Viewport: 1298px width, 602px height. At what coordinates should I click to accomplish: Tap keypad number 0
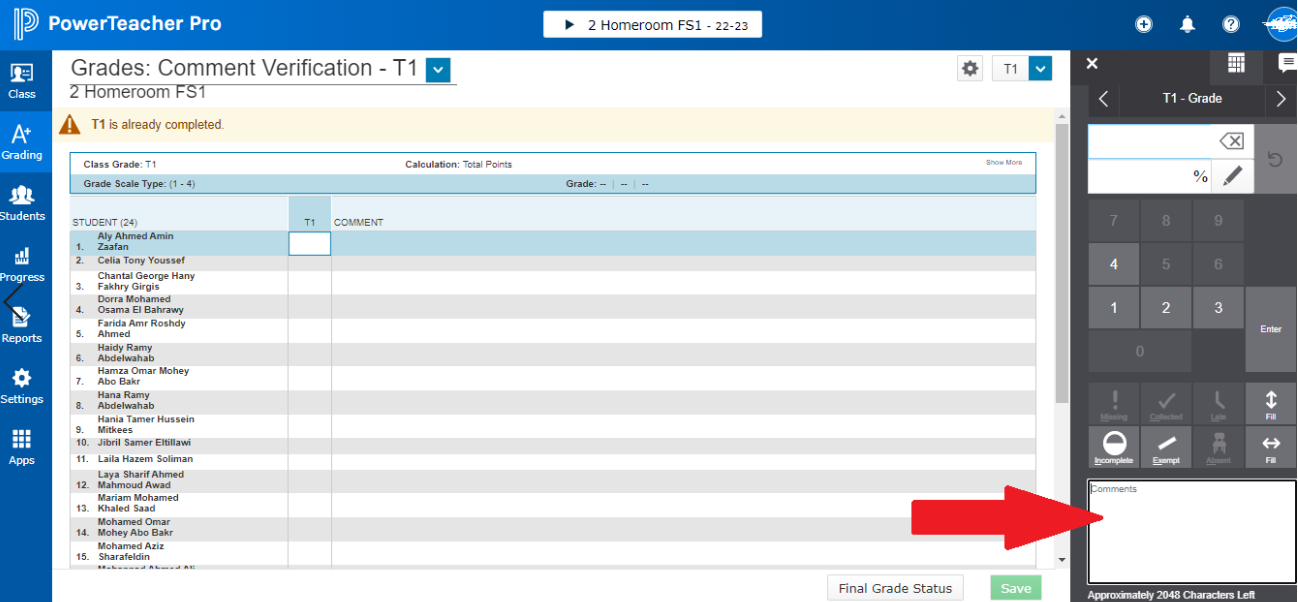[x=1140, y=352]
